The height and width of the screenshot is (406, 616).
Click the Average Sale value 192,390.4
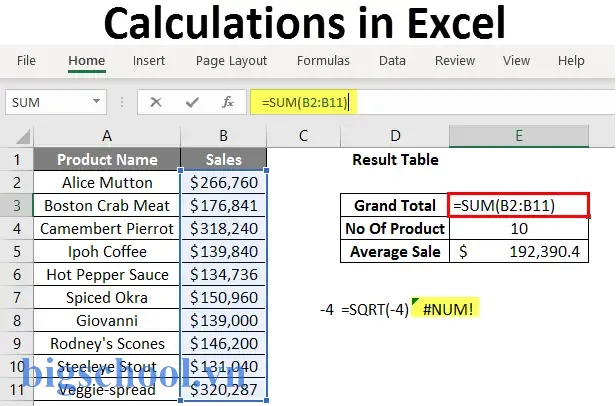point(519,251)
